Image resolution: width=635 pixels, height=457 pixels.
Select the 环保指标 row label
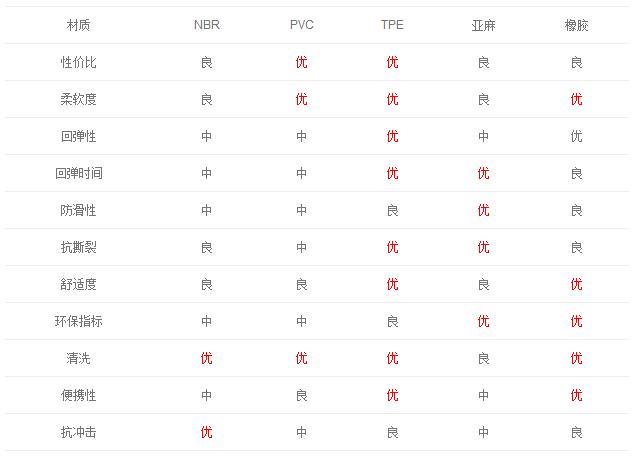tap(78, 321)
